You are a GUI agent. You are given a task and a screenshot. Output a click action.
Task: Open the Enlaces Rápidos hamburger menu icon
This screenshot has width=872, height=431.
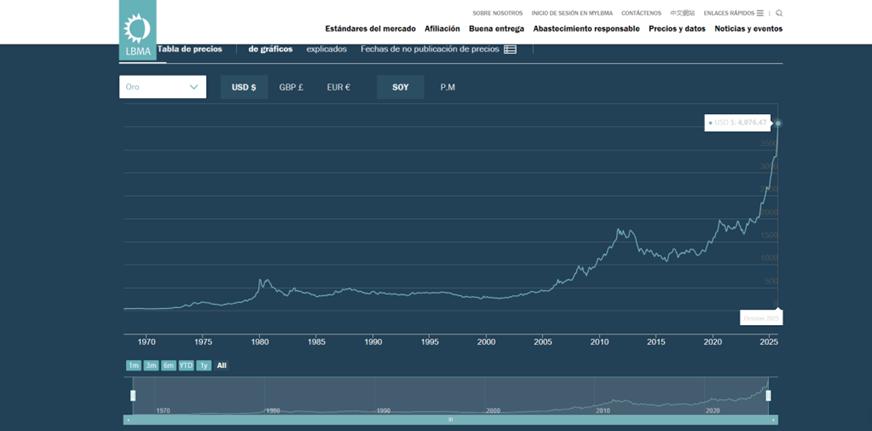(760, 13)
